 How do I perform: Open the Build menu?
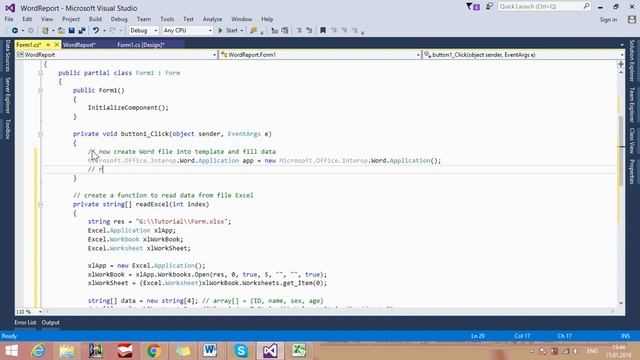(95, 19)
